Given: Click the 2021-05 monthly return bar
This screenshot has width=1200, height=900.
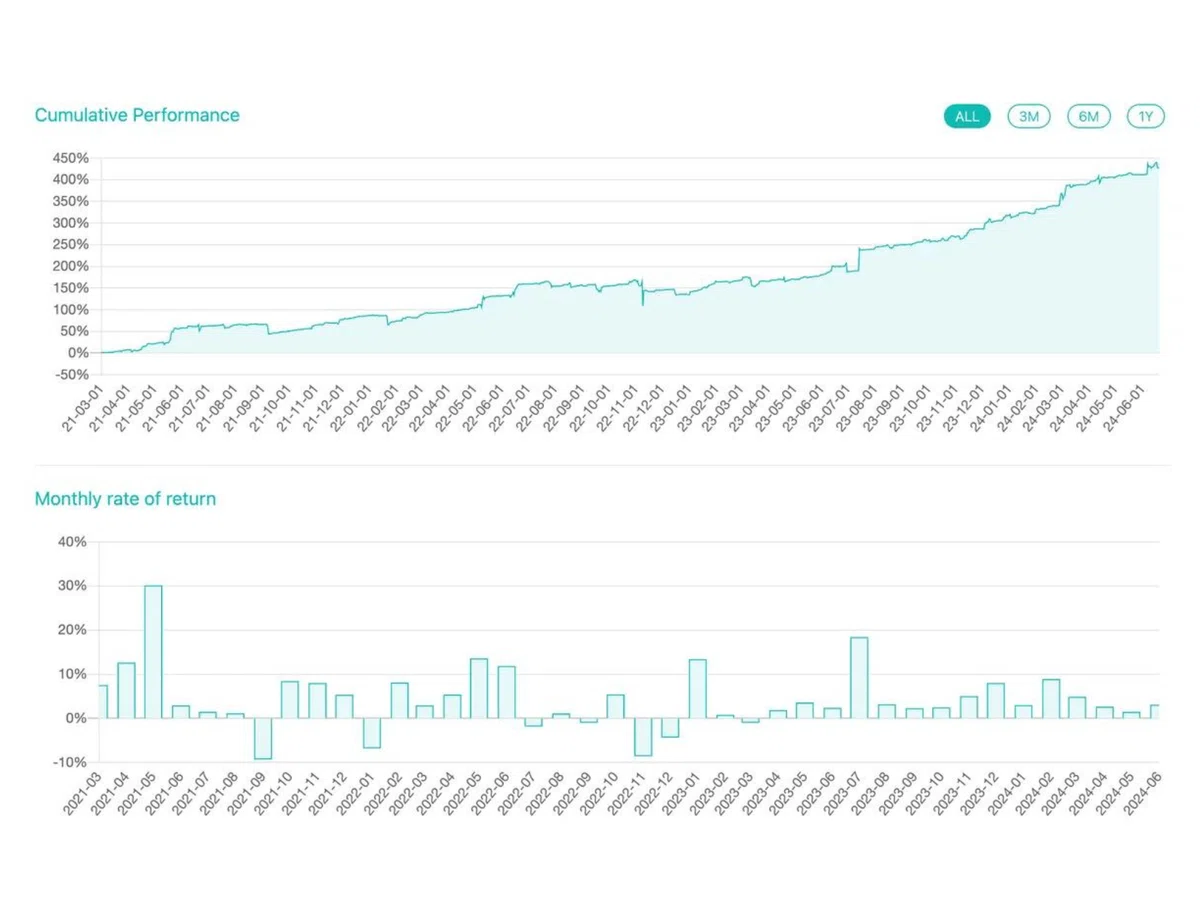Looking at the screenshot, I should coord(153,652).
